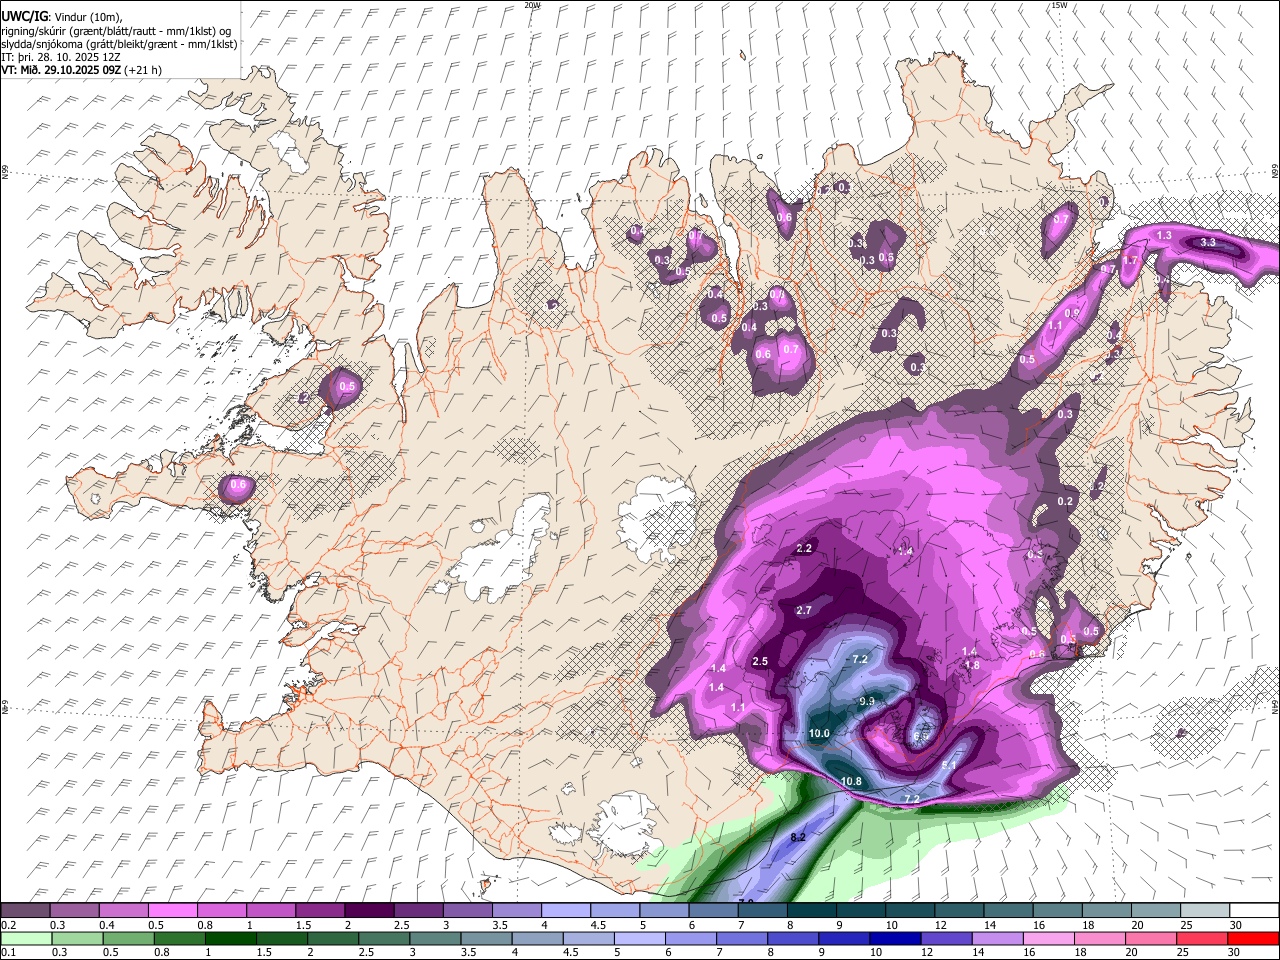
Task: Click the '15W' longitude label
Action: tap(1059, 5)
